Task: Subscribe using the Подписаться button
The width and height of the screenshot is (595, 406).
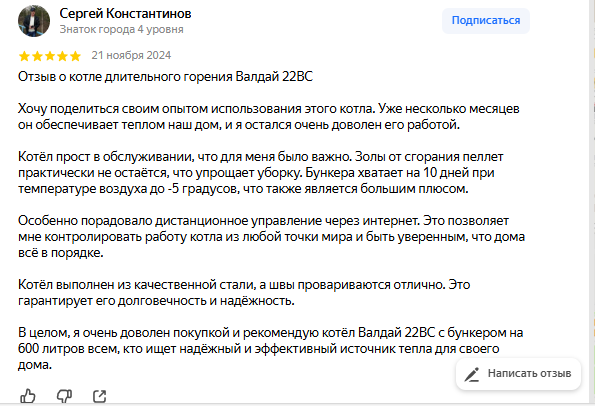Action: [x=486, y=20]
